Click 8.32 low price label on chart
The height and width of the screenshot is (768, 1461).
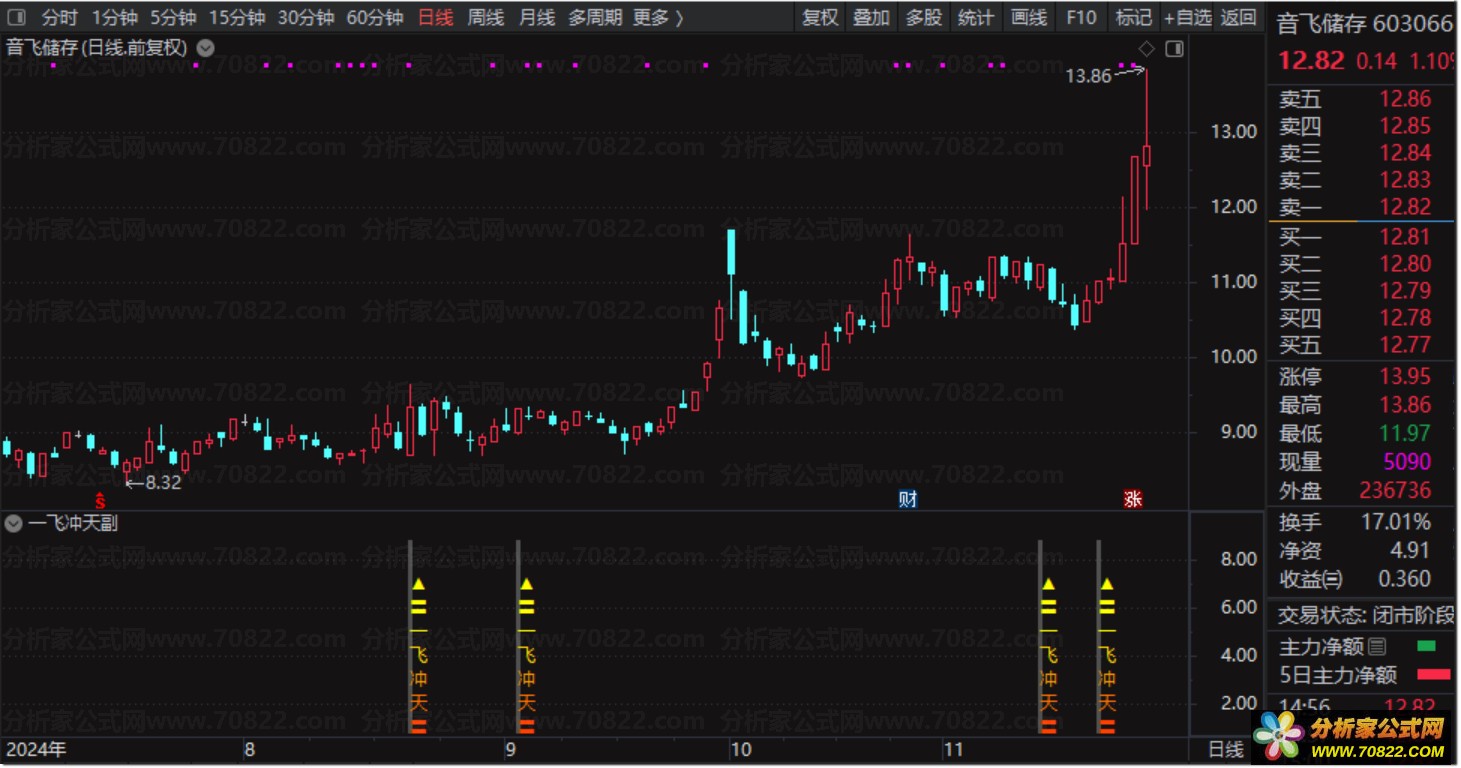[x=163, y=484]
